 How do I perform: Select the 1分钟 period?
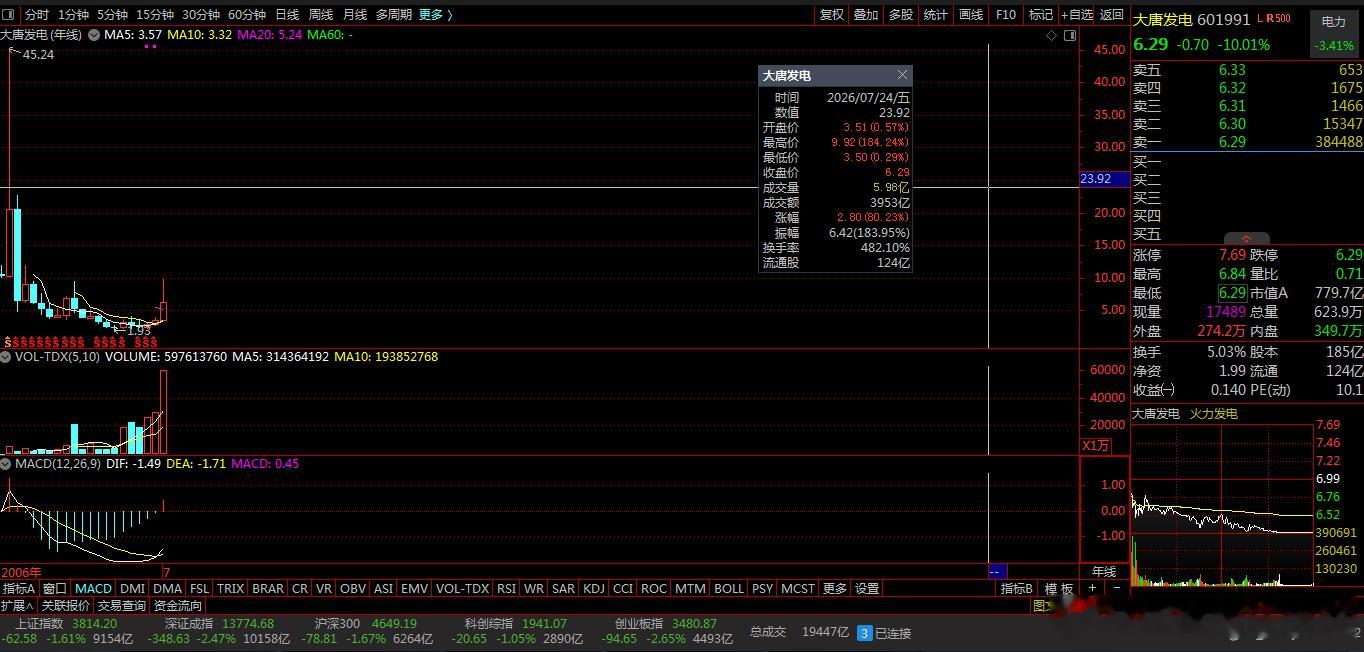(73, 15)
